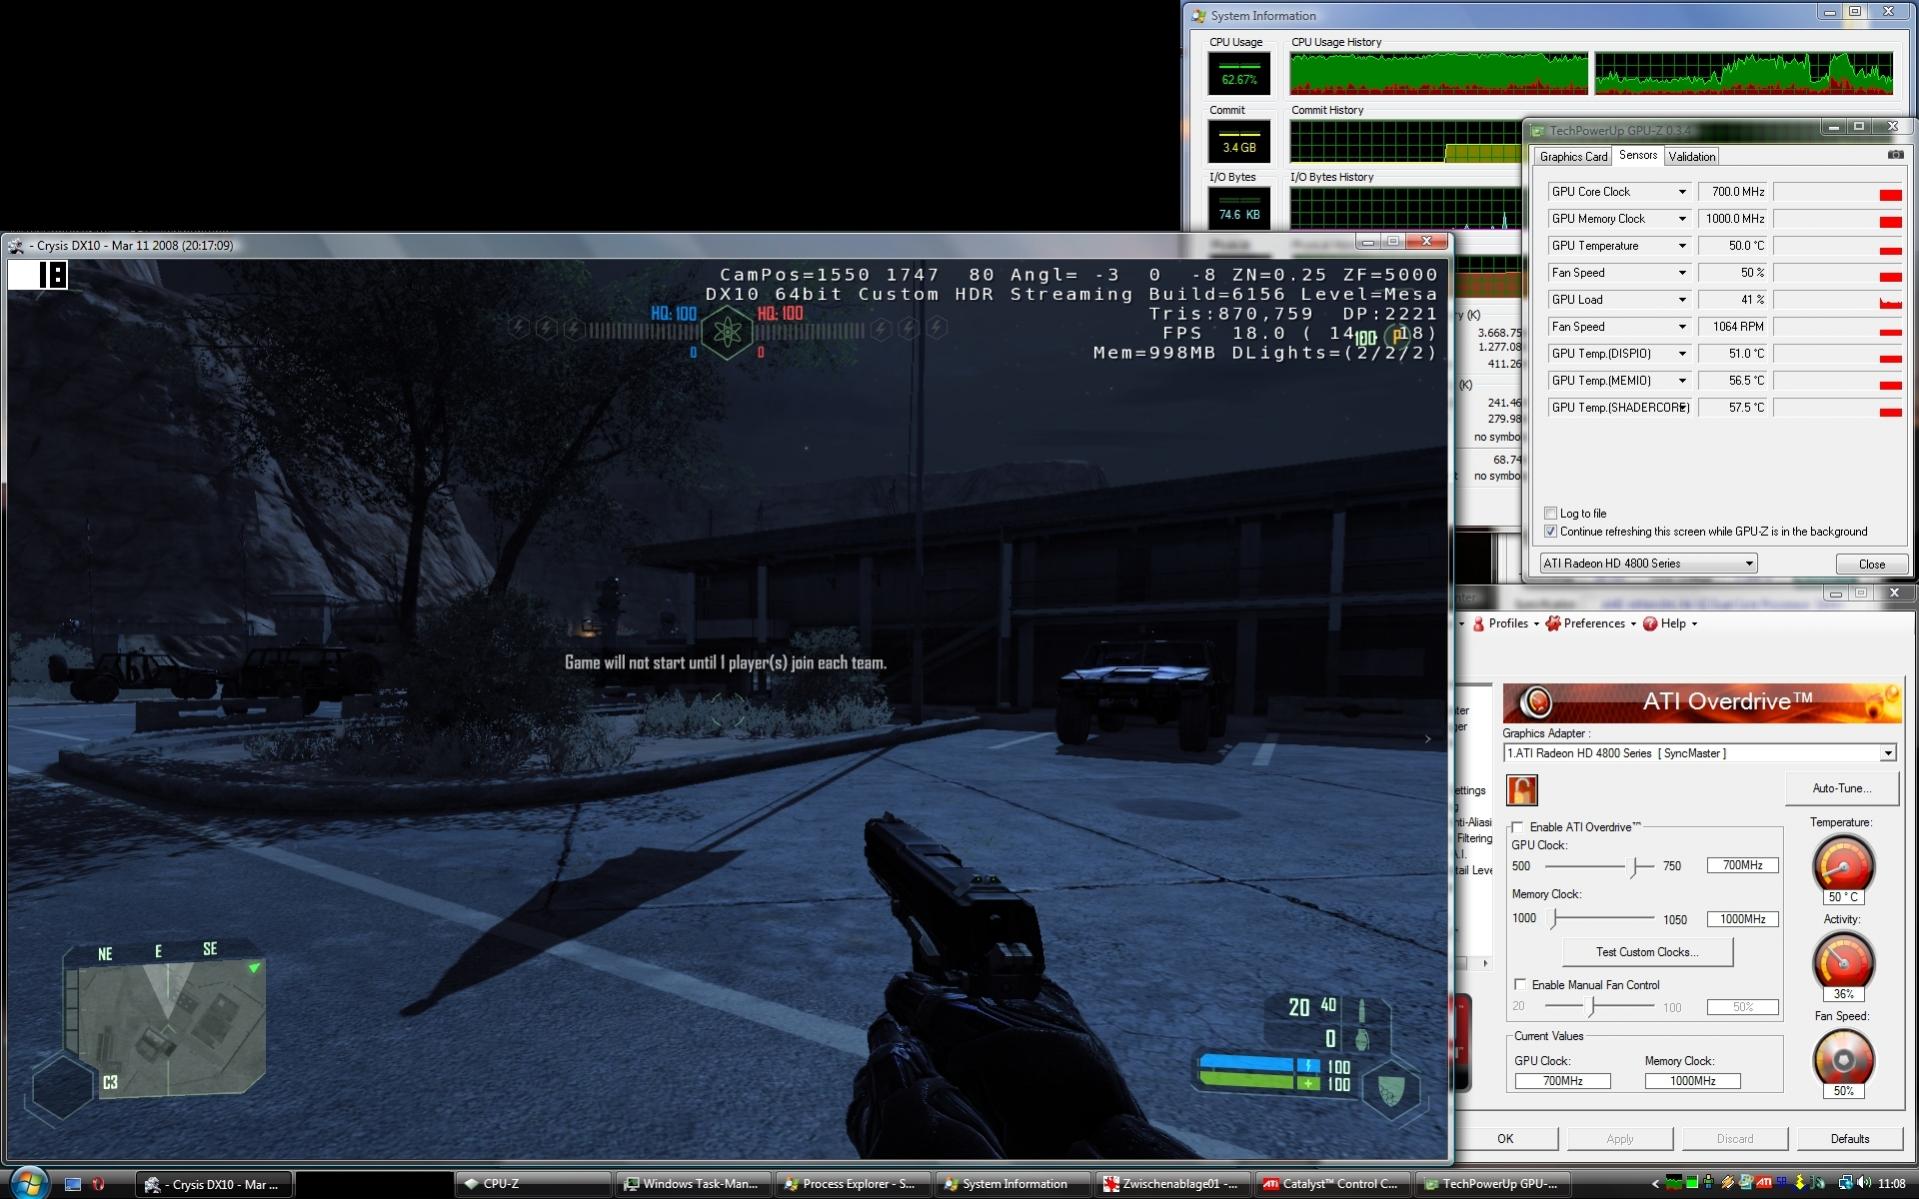
Task: Open ATI Radeon HD 4800 Series GPU-Z selector
Action: click(1648, 563)
